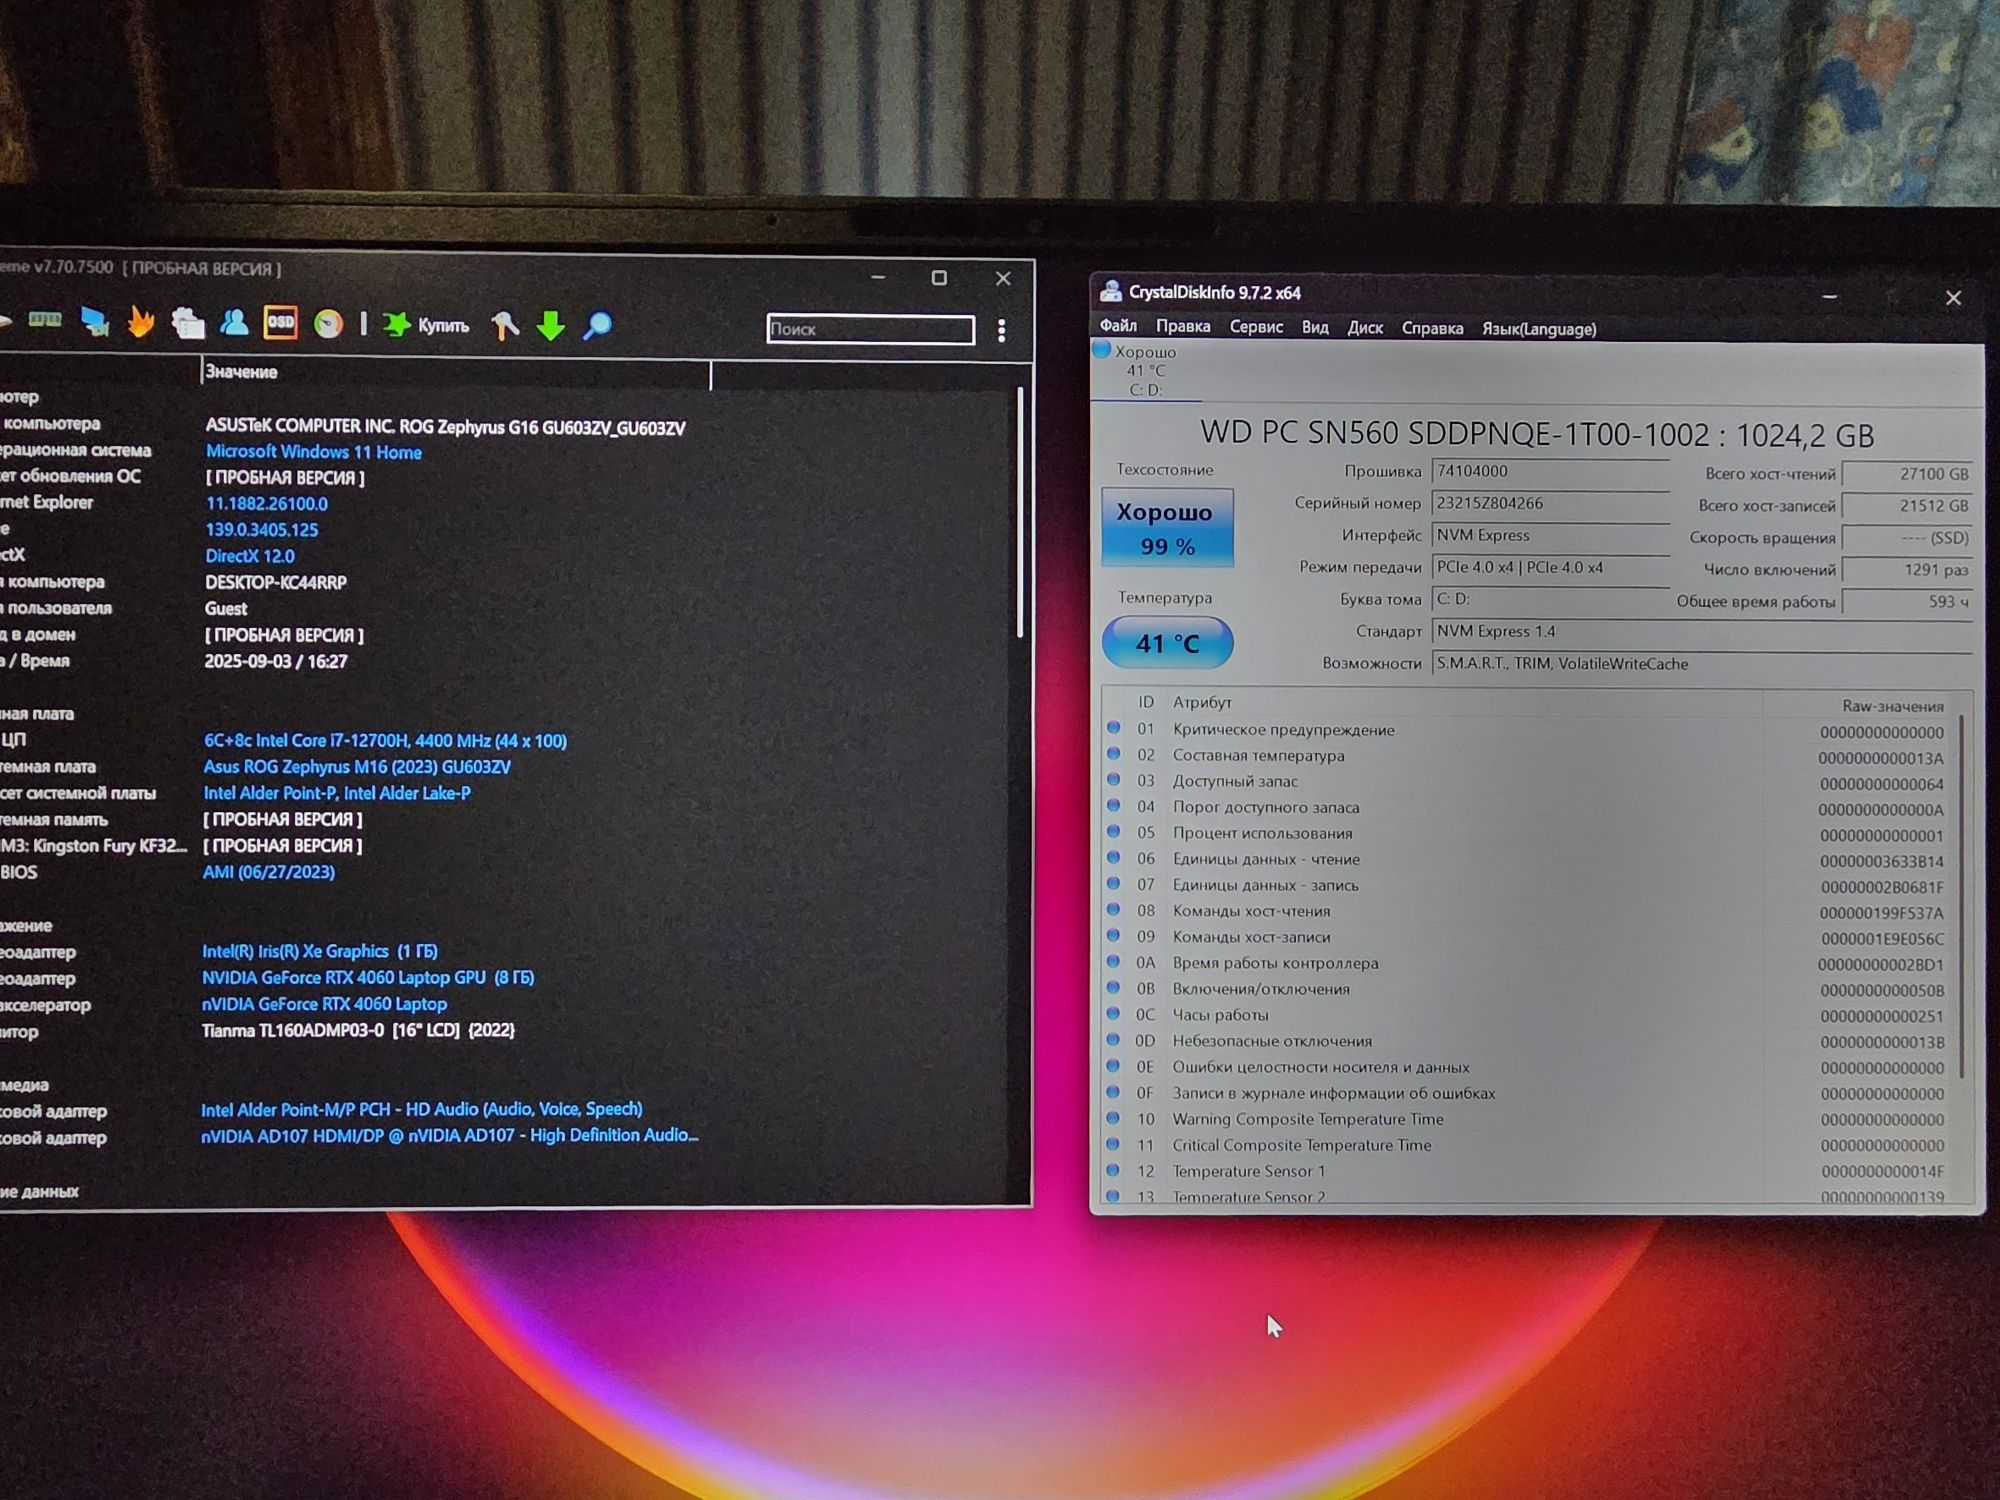Viewport: 2000px width, 1500px height.
Task: Select the DESKTOP-KC44RRP computer name row
Action: click(275, 583)
